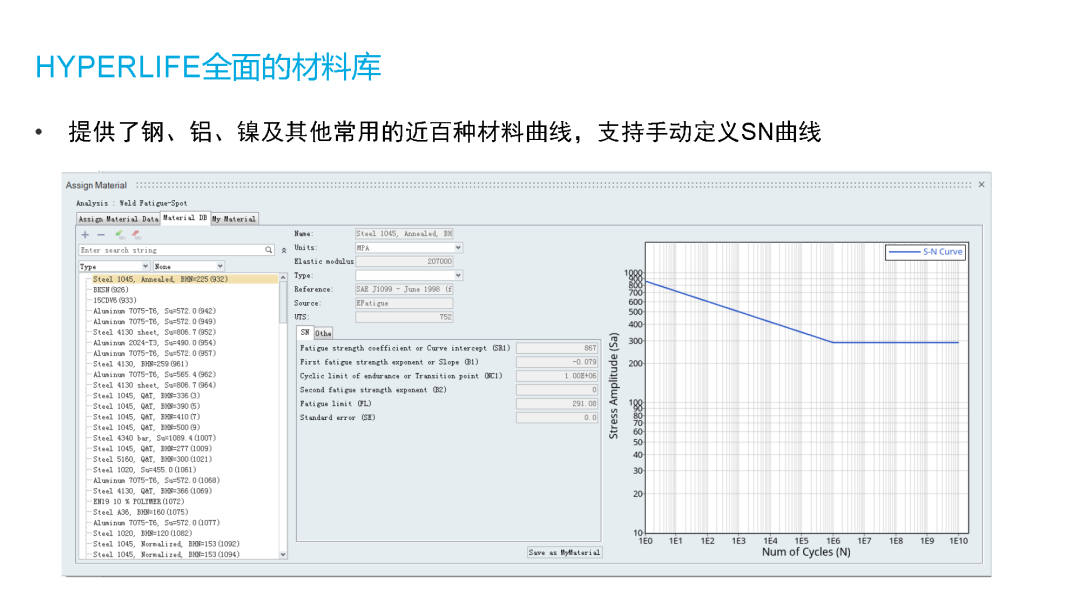Screen dimensions: 1080x608
Task: Select EN19 10 % POLYMER (1072)
Action: (138, 501)
